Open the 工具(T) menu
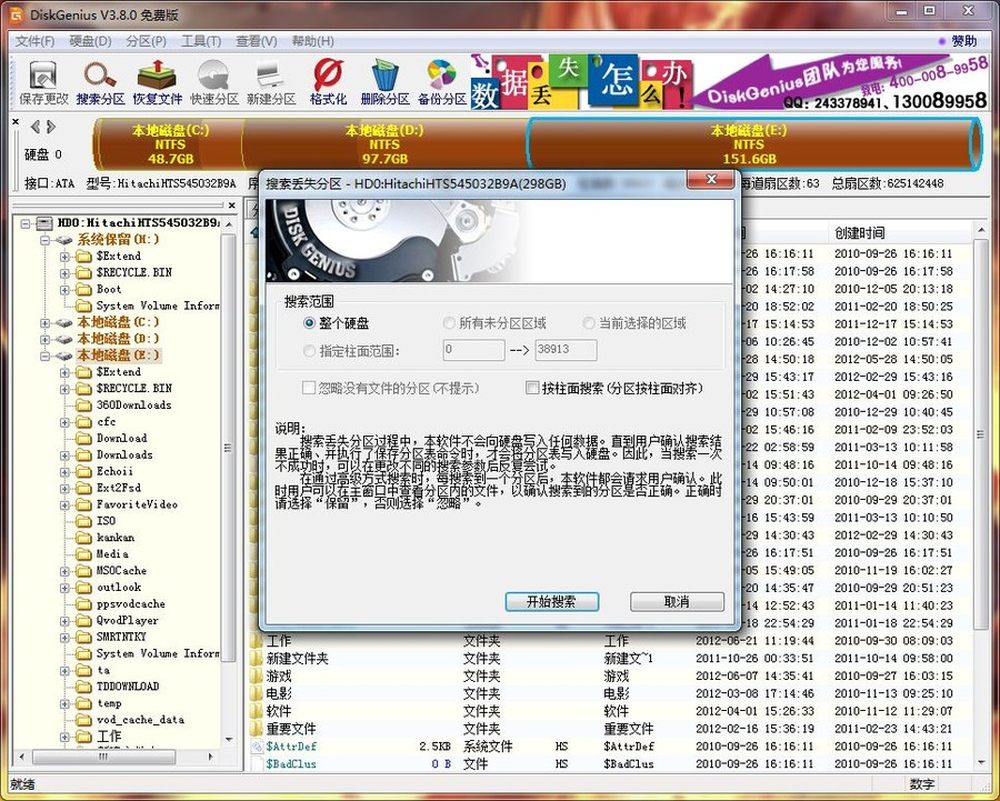This screenshot has height=801, width=1000. [200, 41]
